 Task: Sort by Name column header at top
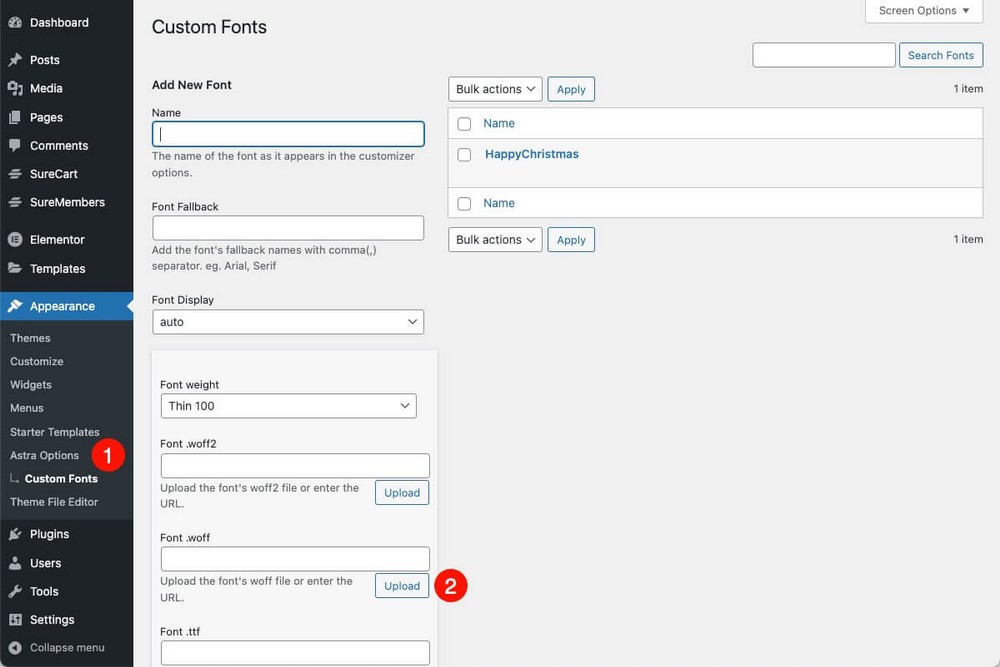pyautogui.click(x=499, y=124)
